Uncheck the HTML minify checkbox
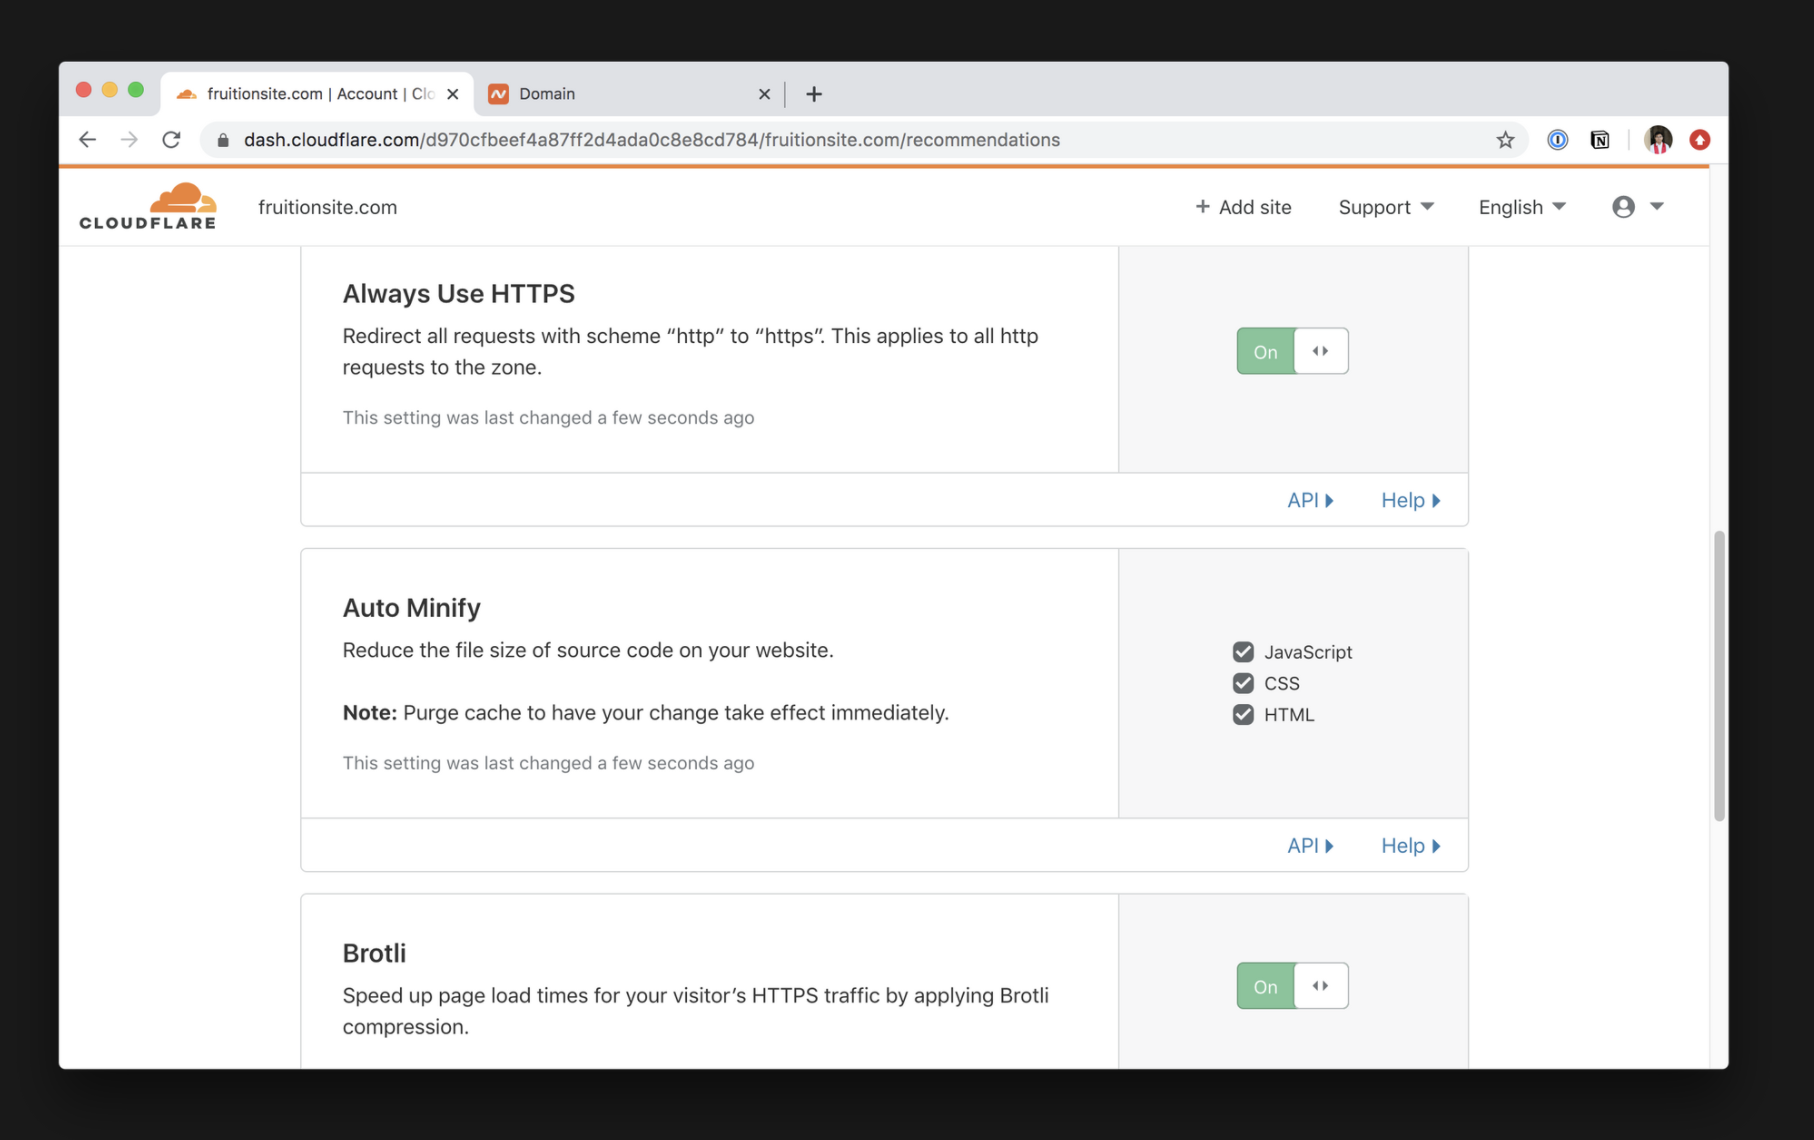 pyautogui.click(x=1243, y=715)
